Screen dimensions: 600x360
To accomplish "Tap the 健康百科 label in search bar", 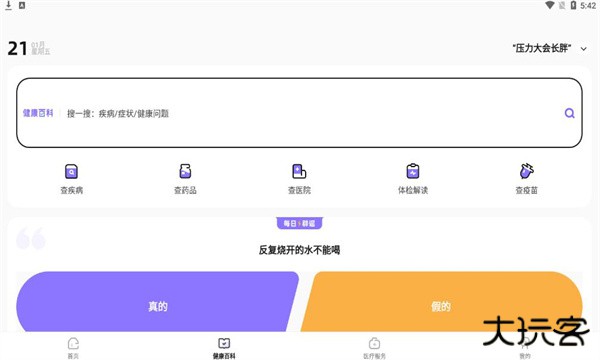I will point(38,113).
